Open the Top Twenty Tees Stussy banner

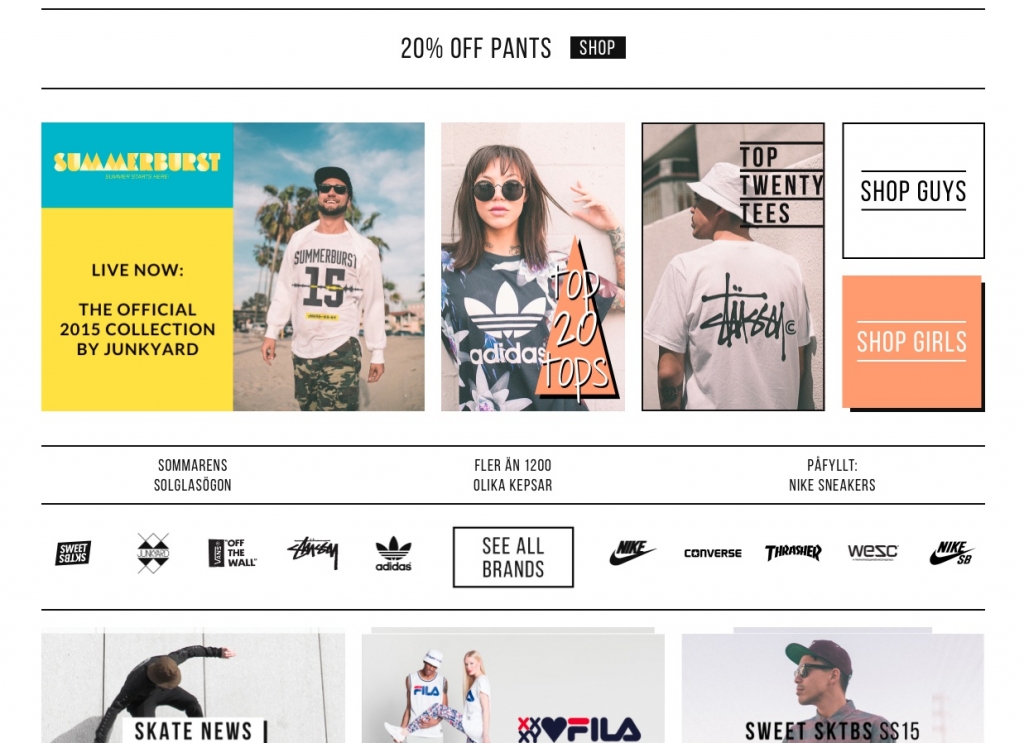point(733,266)
